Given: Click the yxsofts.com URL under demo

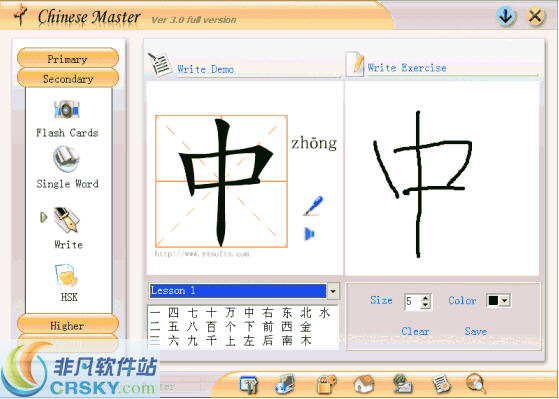Looking at the screenshot, I should pyautogui.click(x=202, y=254).
